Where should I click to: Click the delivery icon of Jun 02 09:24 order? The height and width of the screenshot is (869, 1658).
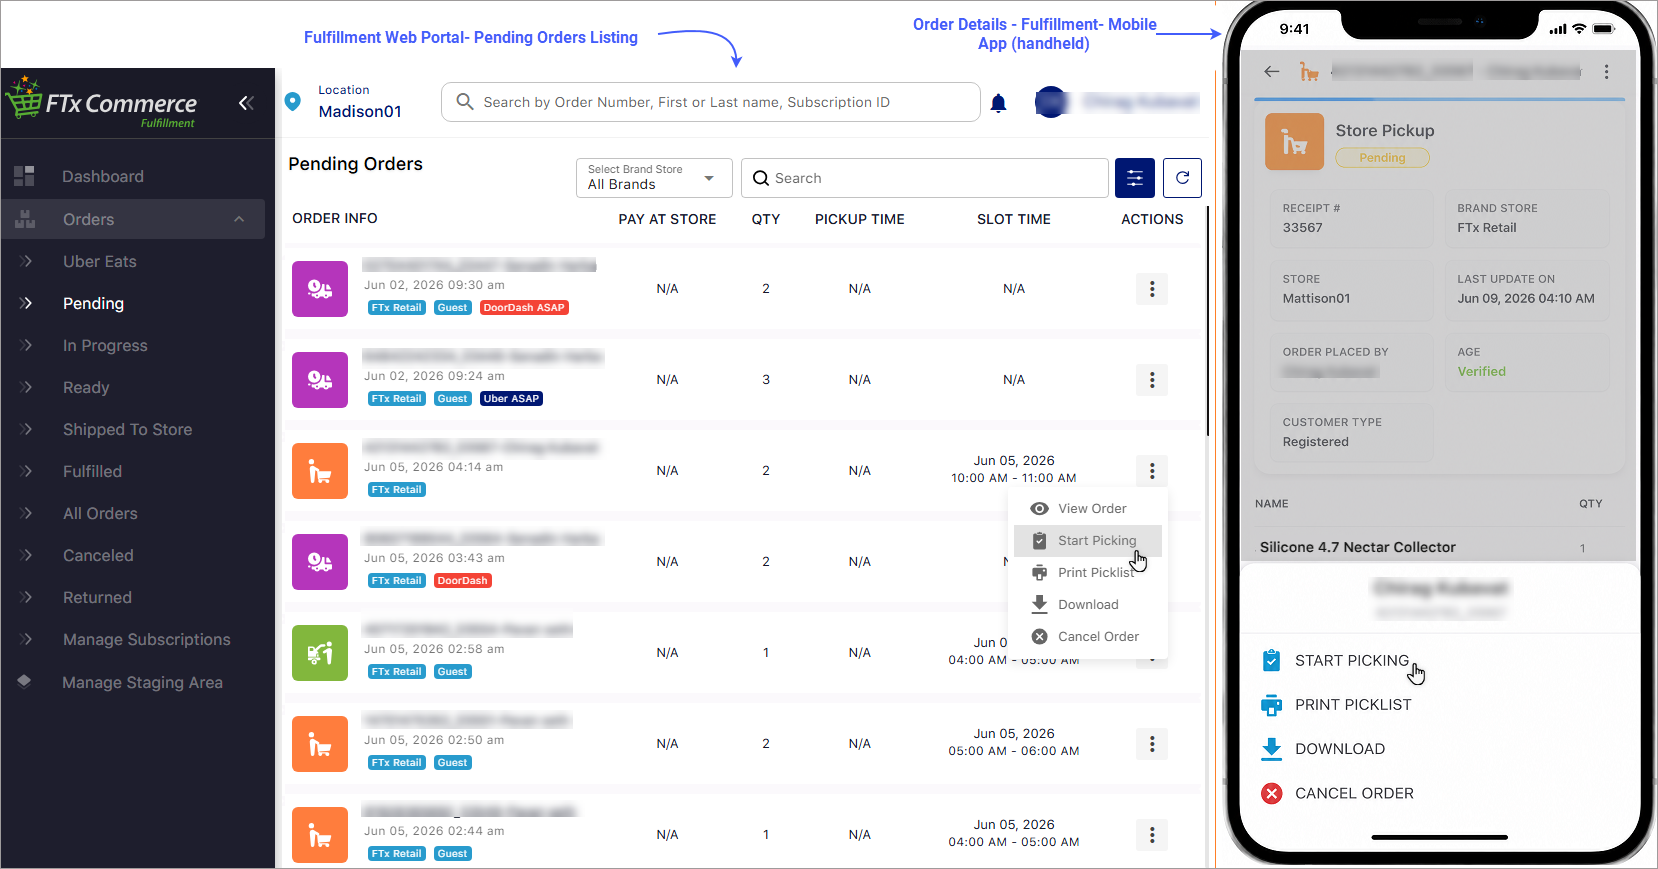pyautogui.click(x=320, y=380)
